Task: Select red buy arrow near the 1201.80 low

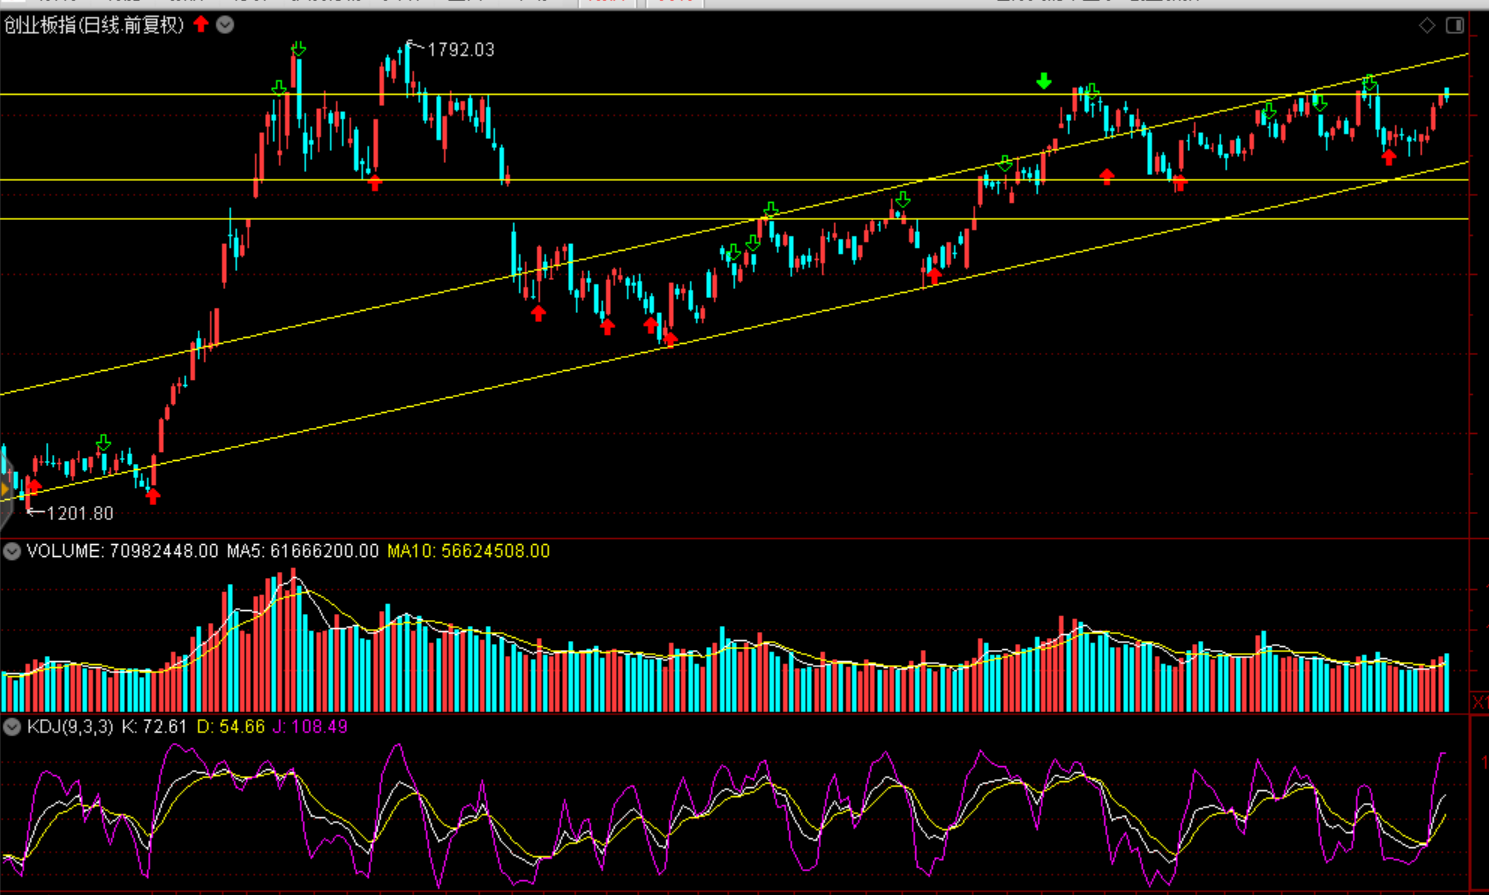Action: tap(33, 486)
